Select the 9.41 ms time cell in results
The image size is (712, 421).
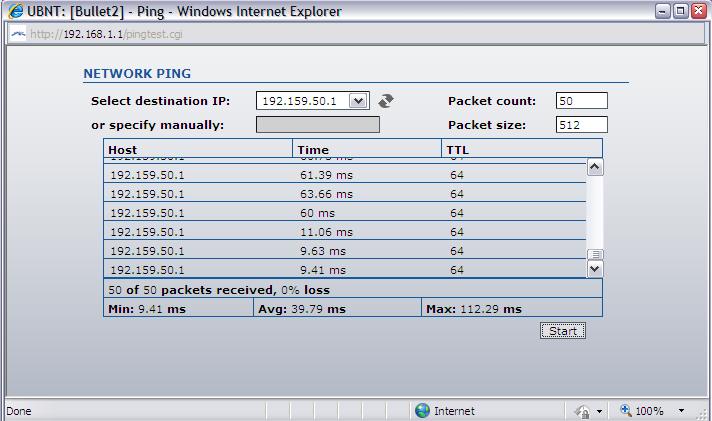pyautogui.click(x=322, y=270)
